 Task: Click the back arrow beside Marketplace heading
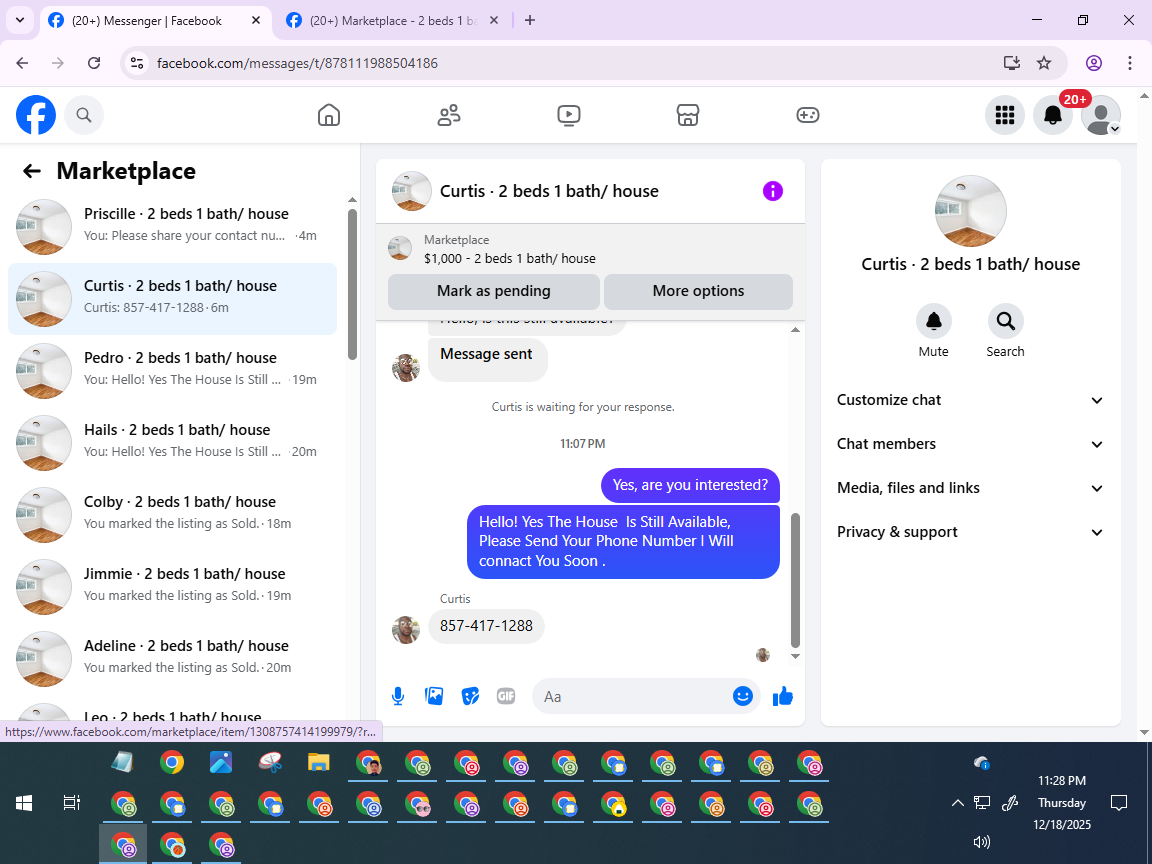(32, 171)
